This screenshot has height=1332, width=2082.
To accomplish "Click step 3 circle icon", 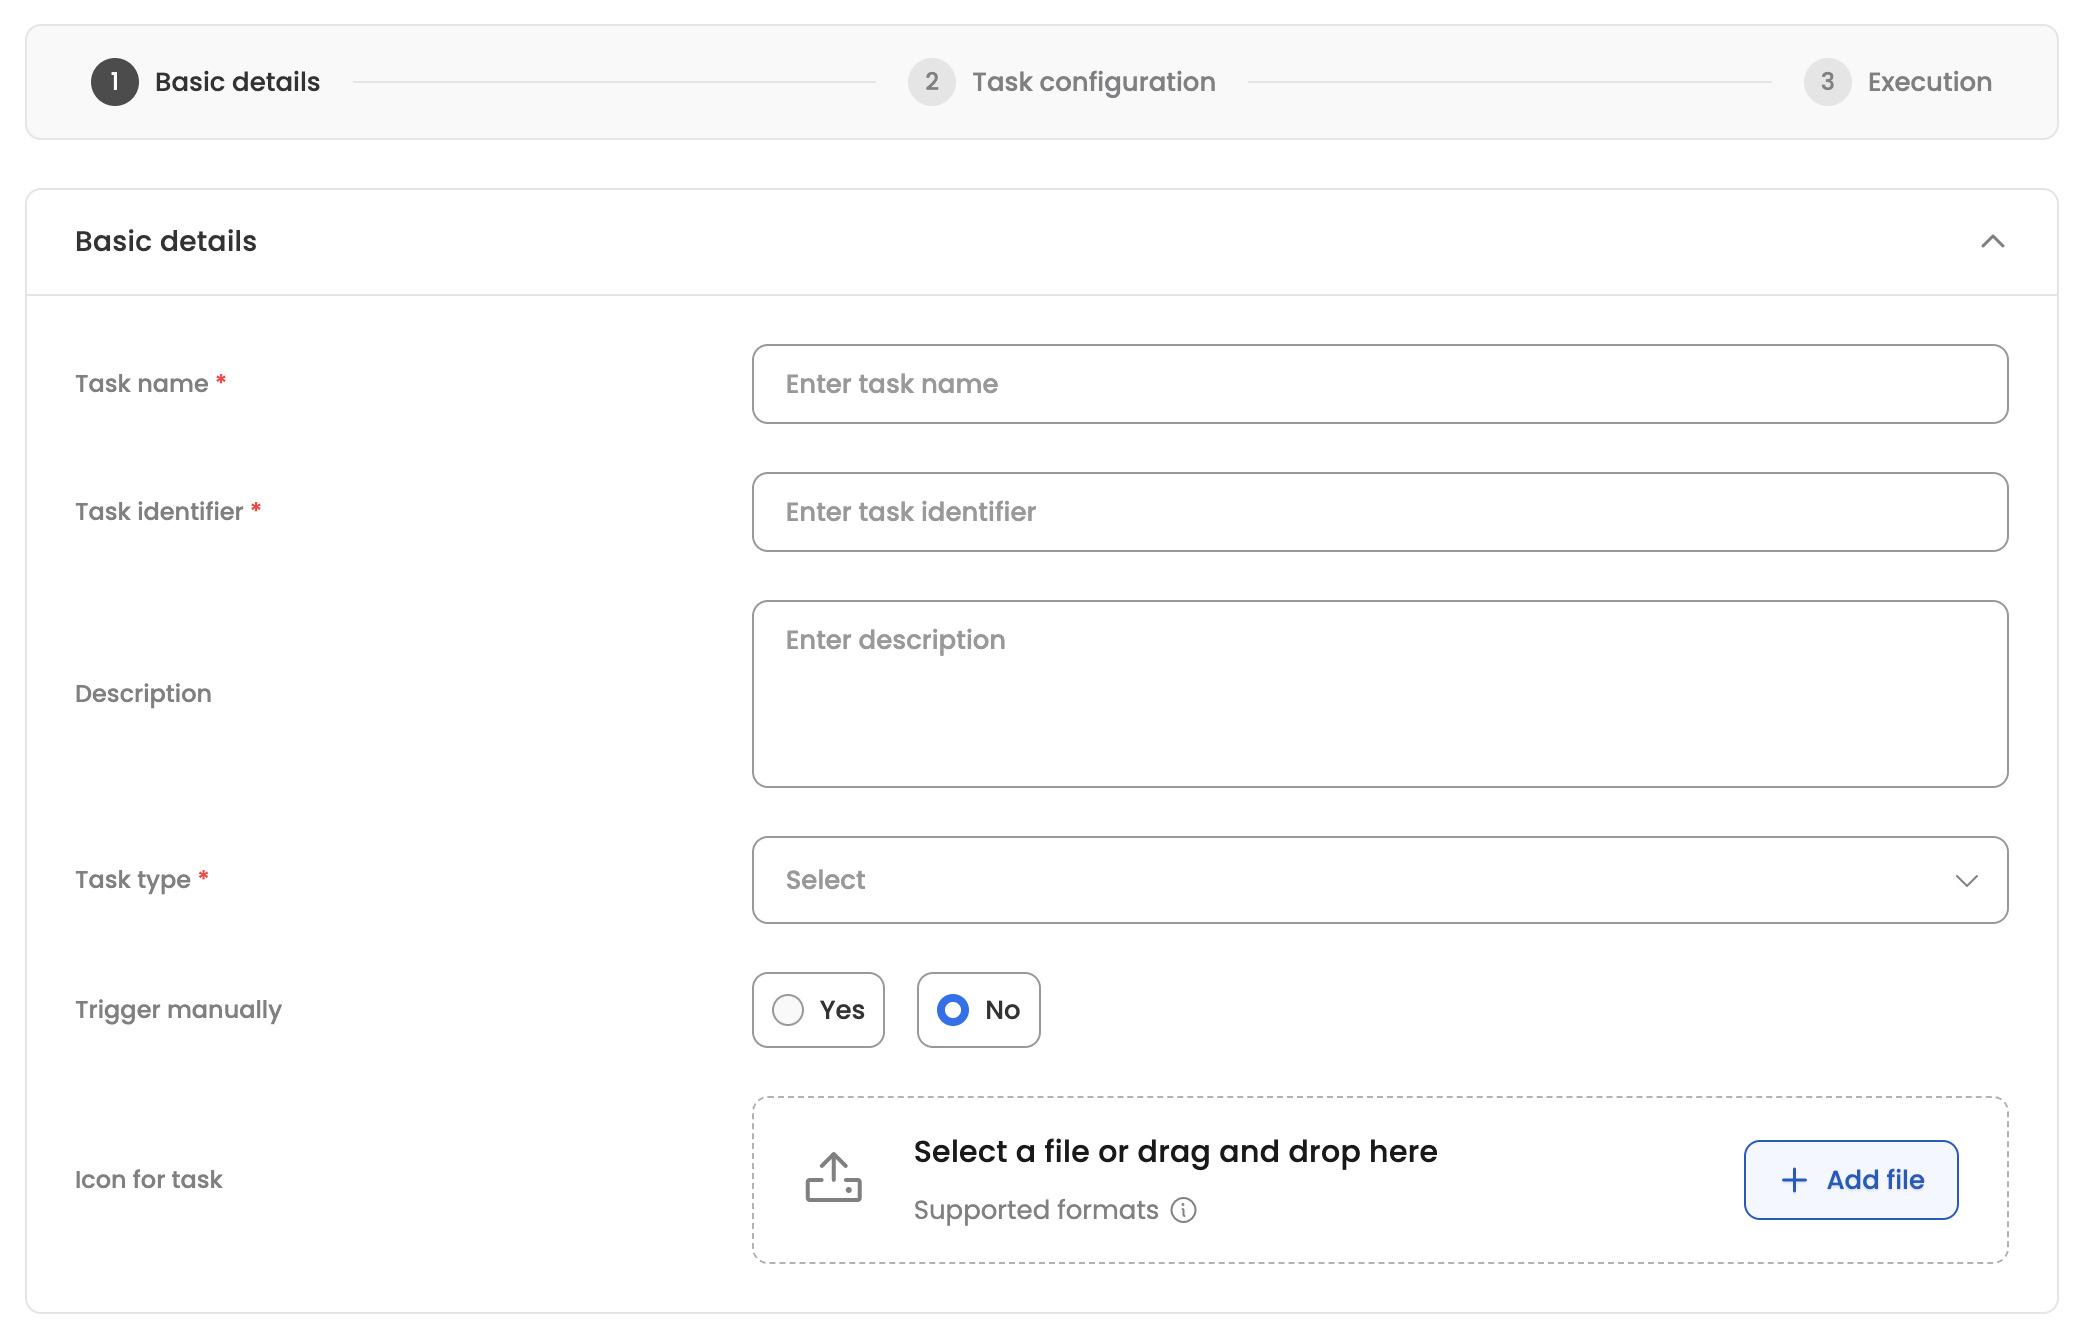I will click(x=1827, y=82).
